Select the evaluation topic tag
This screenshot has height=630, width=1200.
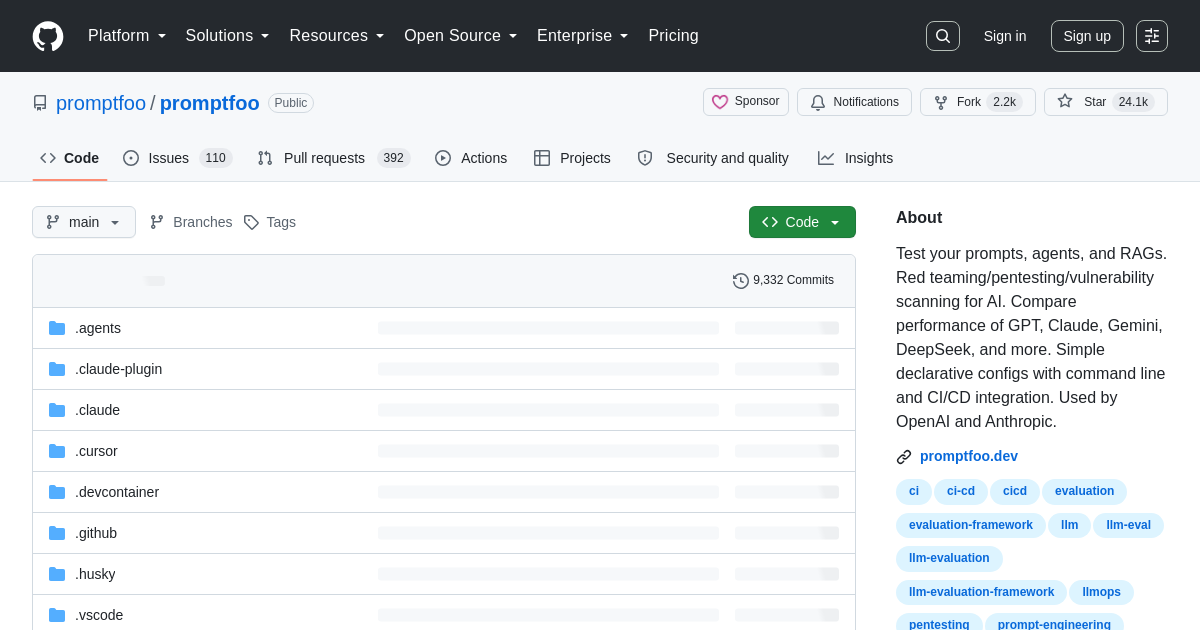[1084, 491]
